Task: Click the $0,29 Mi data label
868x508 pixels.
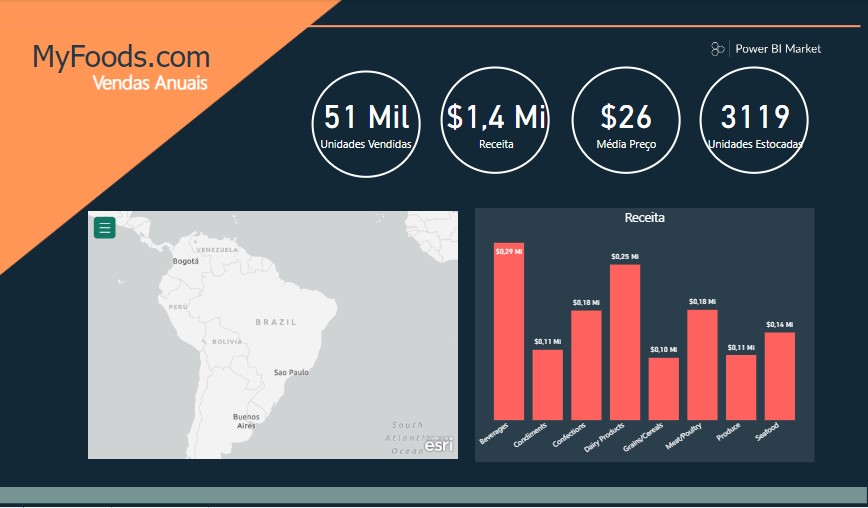Action: (x=509, y=251)
